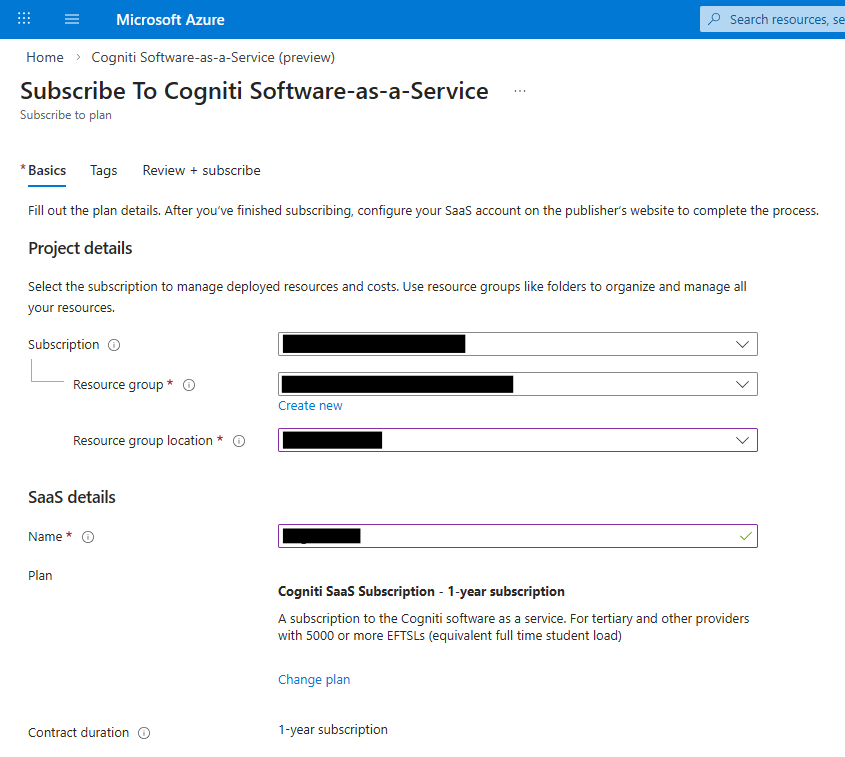
Task: Click the Name field info icon
Action: coord(88,537)
